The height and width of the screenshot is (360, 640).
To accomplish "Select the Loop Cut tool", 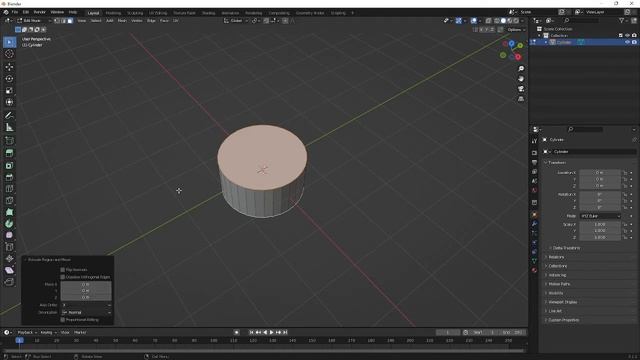I will (x=9, y=189).
